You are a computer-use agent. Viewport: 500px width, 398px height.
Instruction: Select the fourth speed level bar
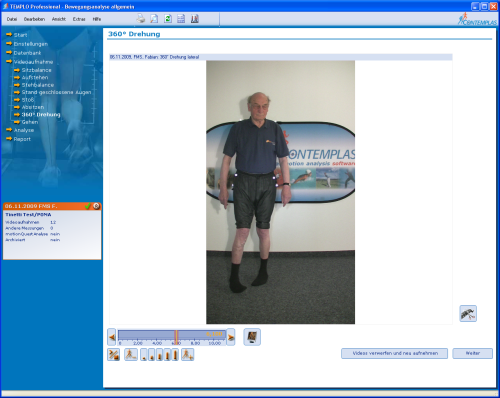[167, 355]
